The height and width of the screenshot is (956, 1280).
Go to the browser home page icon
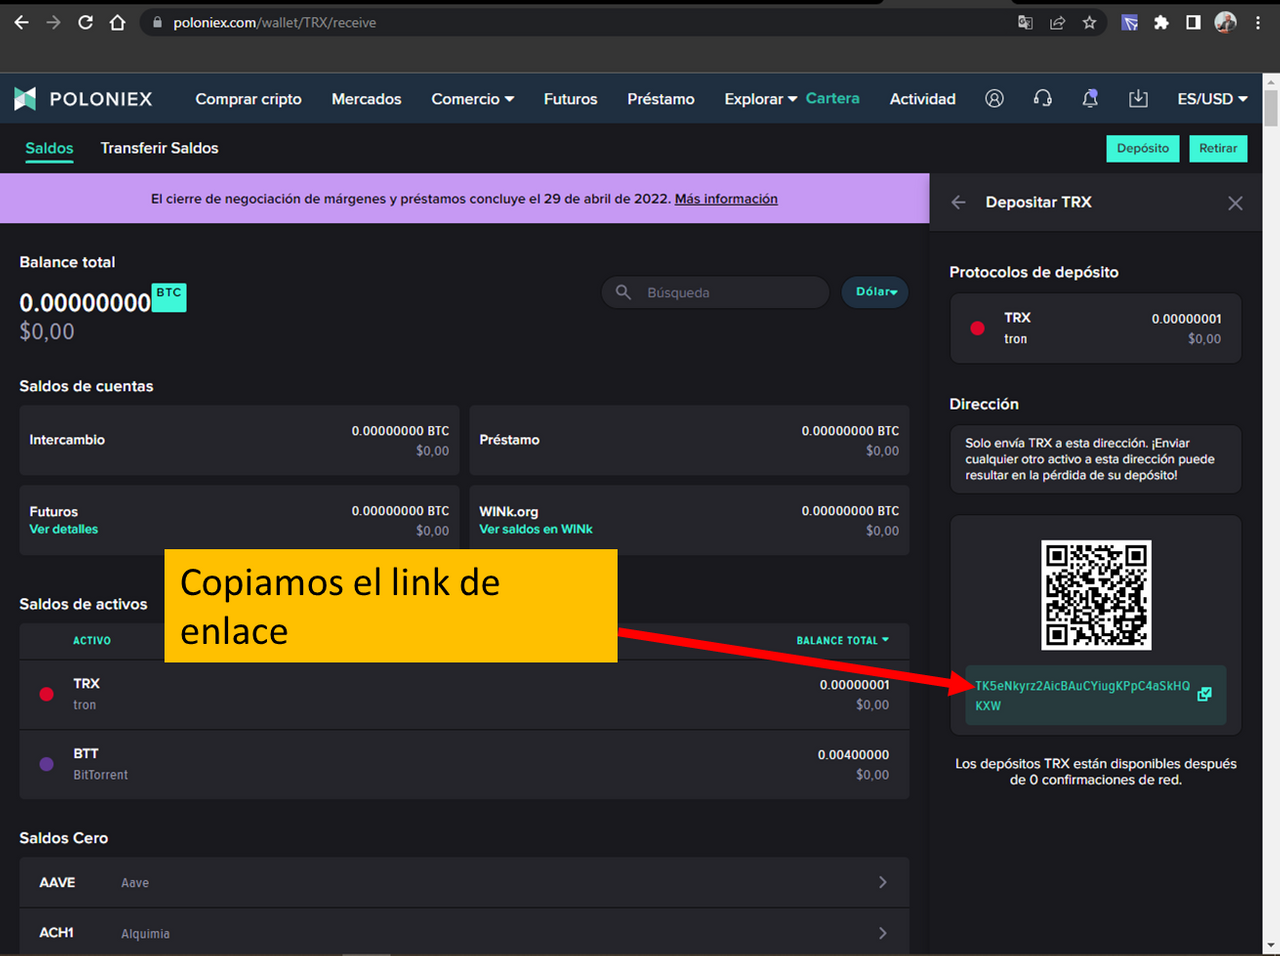pos(117,22)
